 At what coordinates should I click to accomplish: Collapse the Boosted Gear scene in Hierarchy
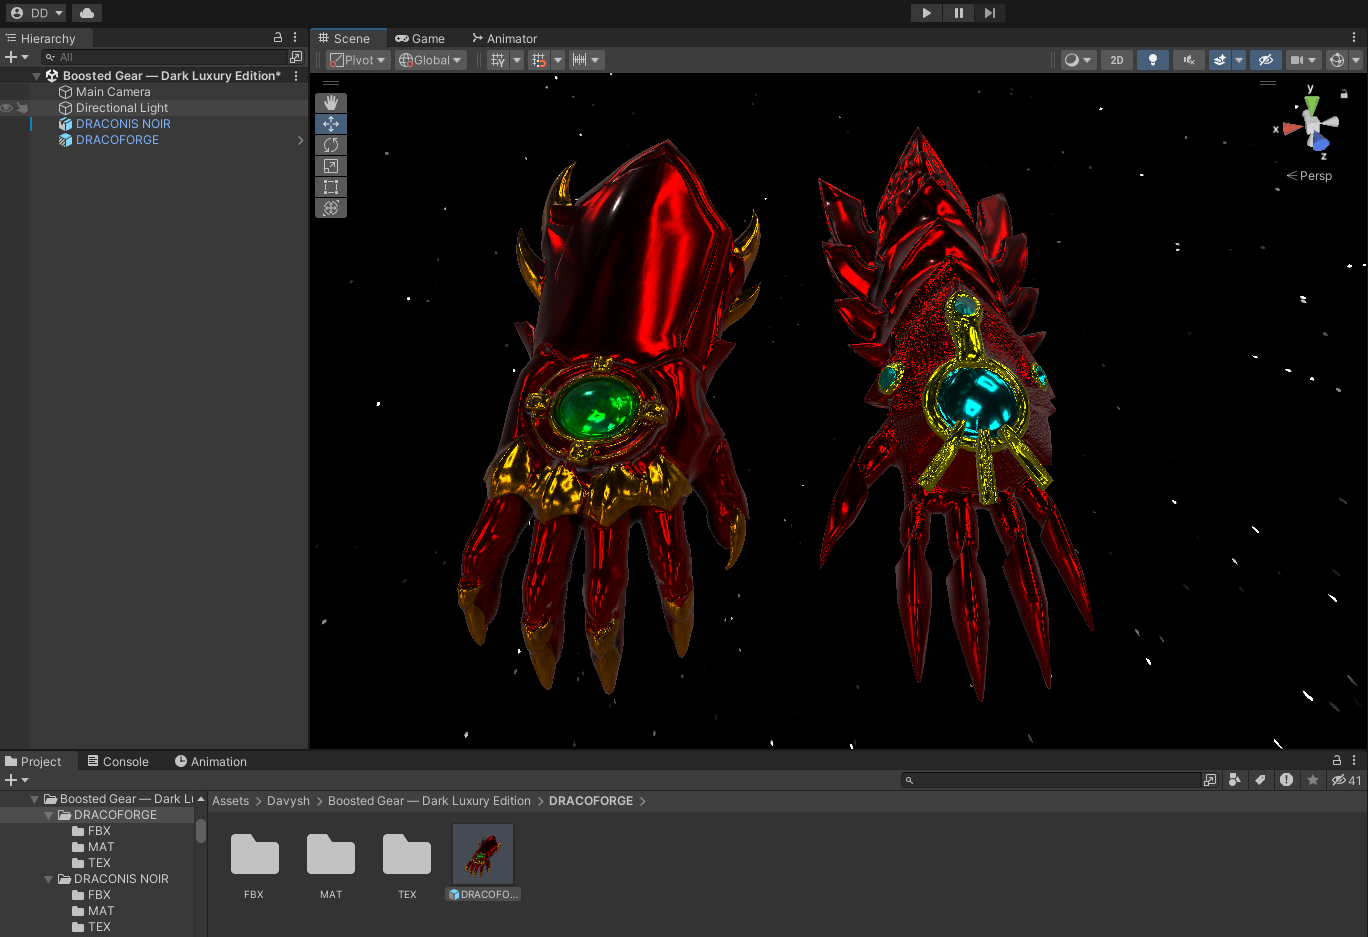[x=37, y=76]
